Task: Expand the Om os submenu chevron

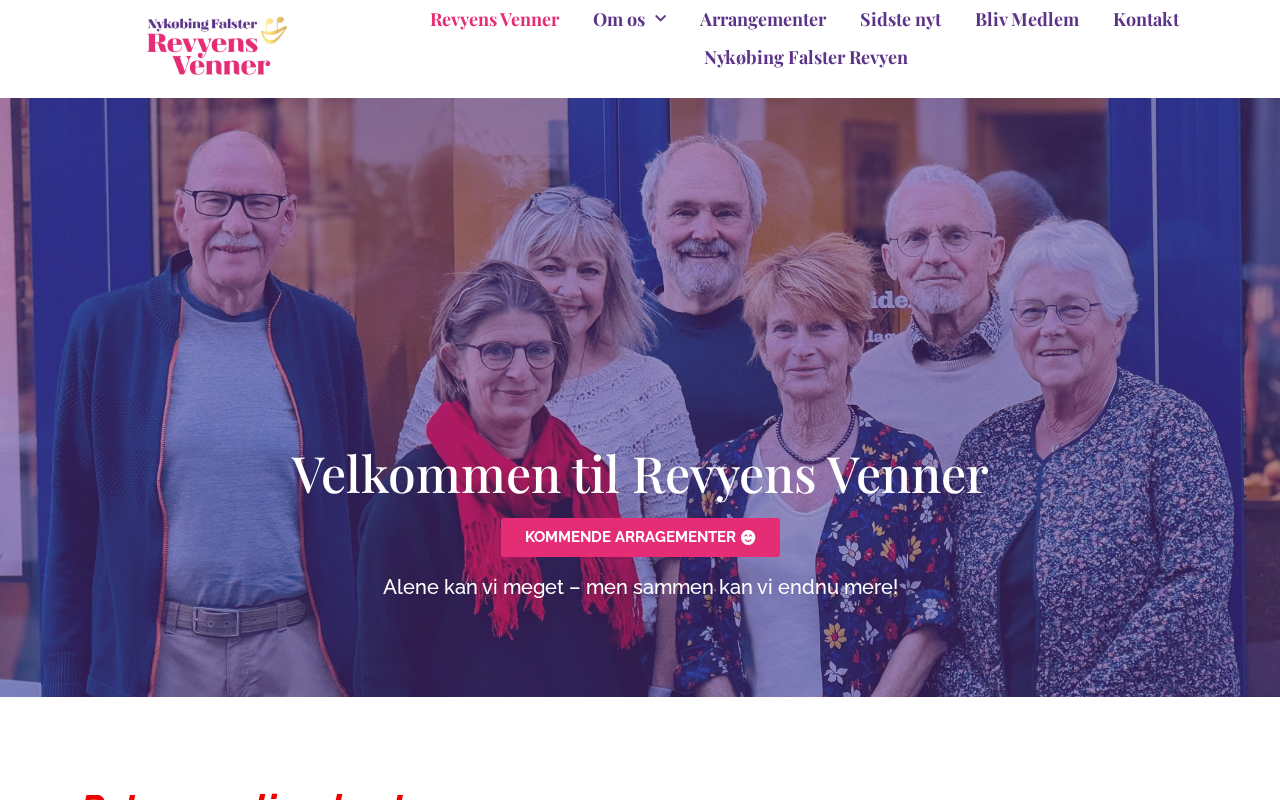Action: tap(660, 18)
